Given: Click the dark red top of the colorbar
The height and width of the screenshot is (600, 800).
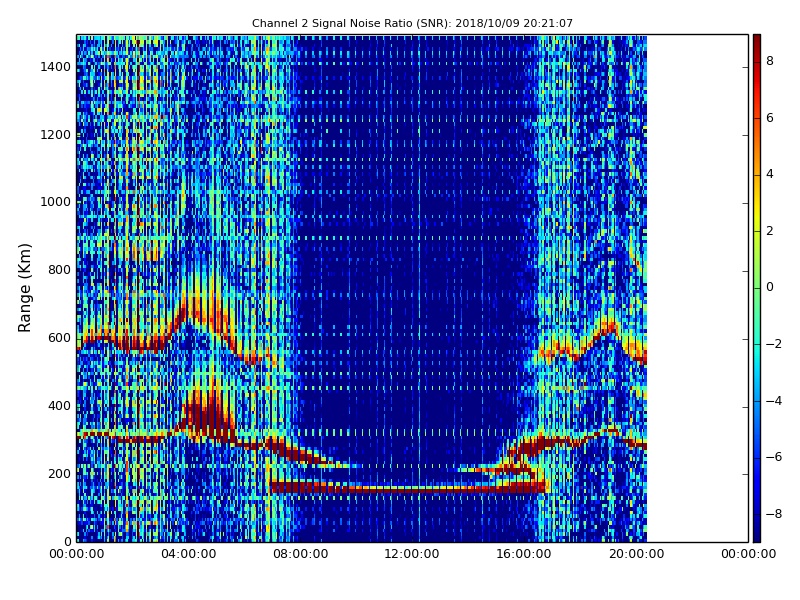Looking at the screenshot, I should tap(757, 43).
